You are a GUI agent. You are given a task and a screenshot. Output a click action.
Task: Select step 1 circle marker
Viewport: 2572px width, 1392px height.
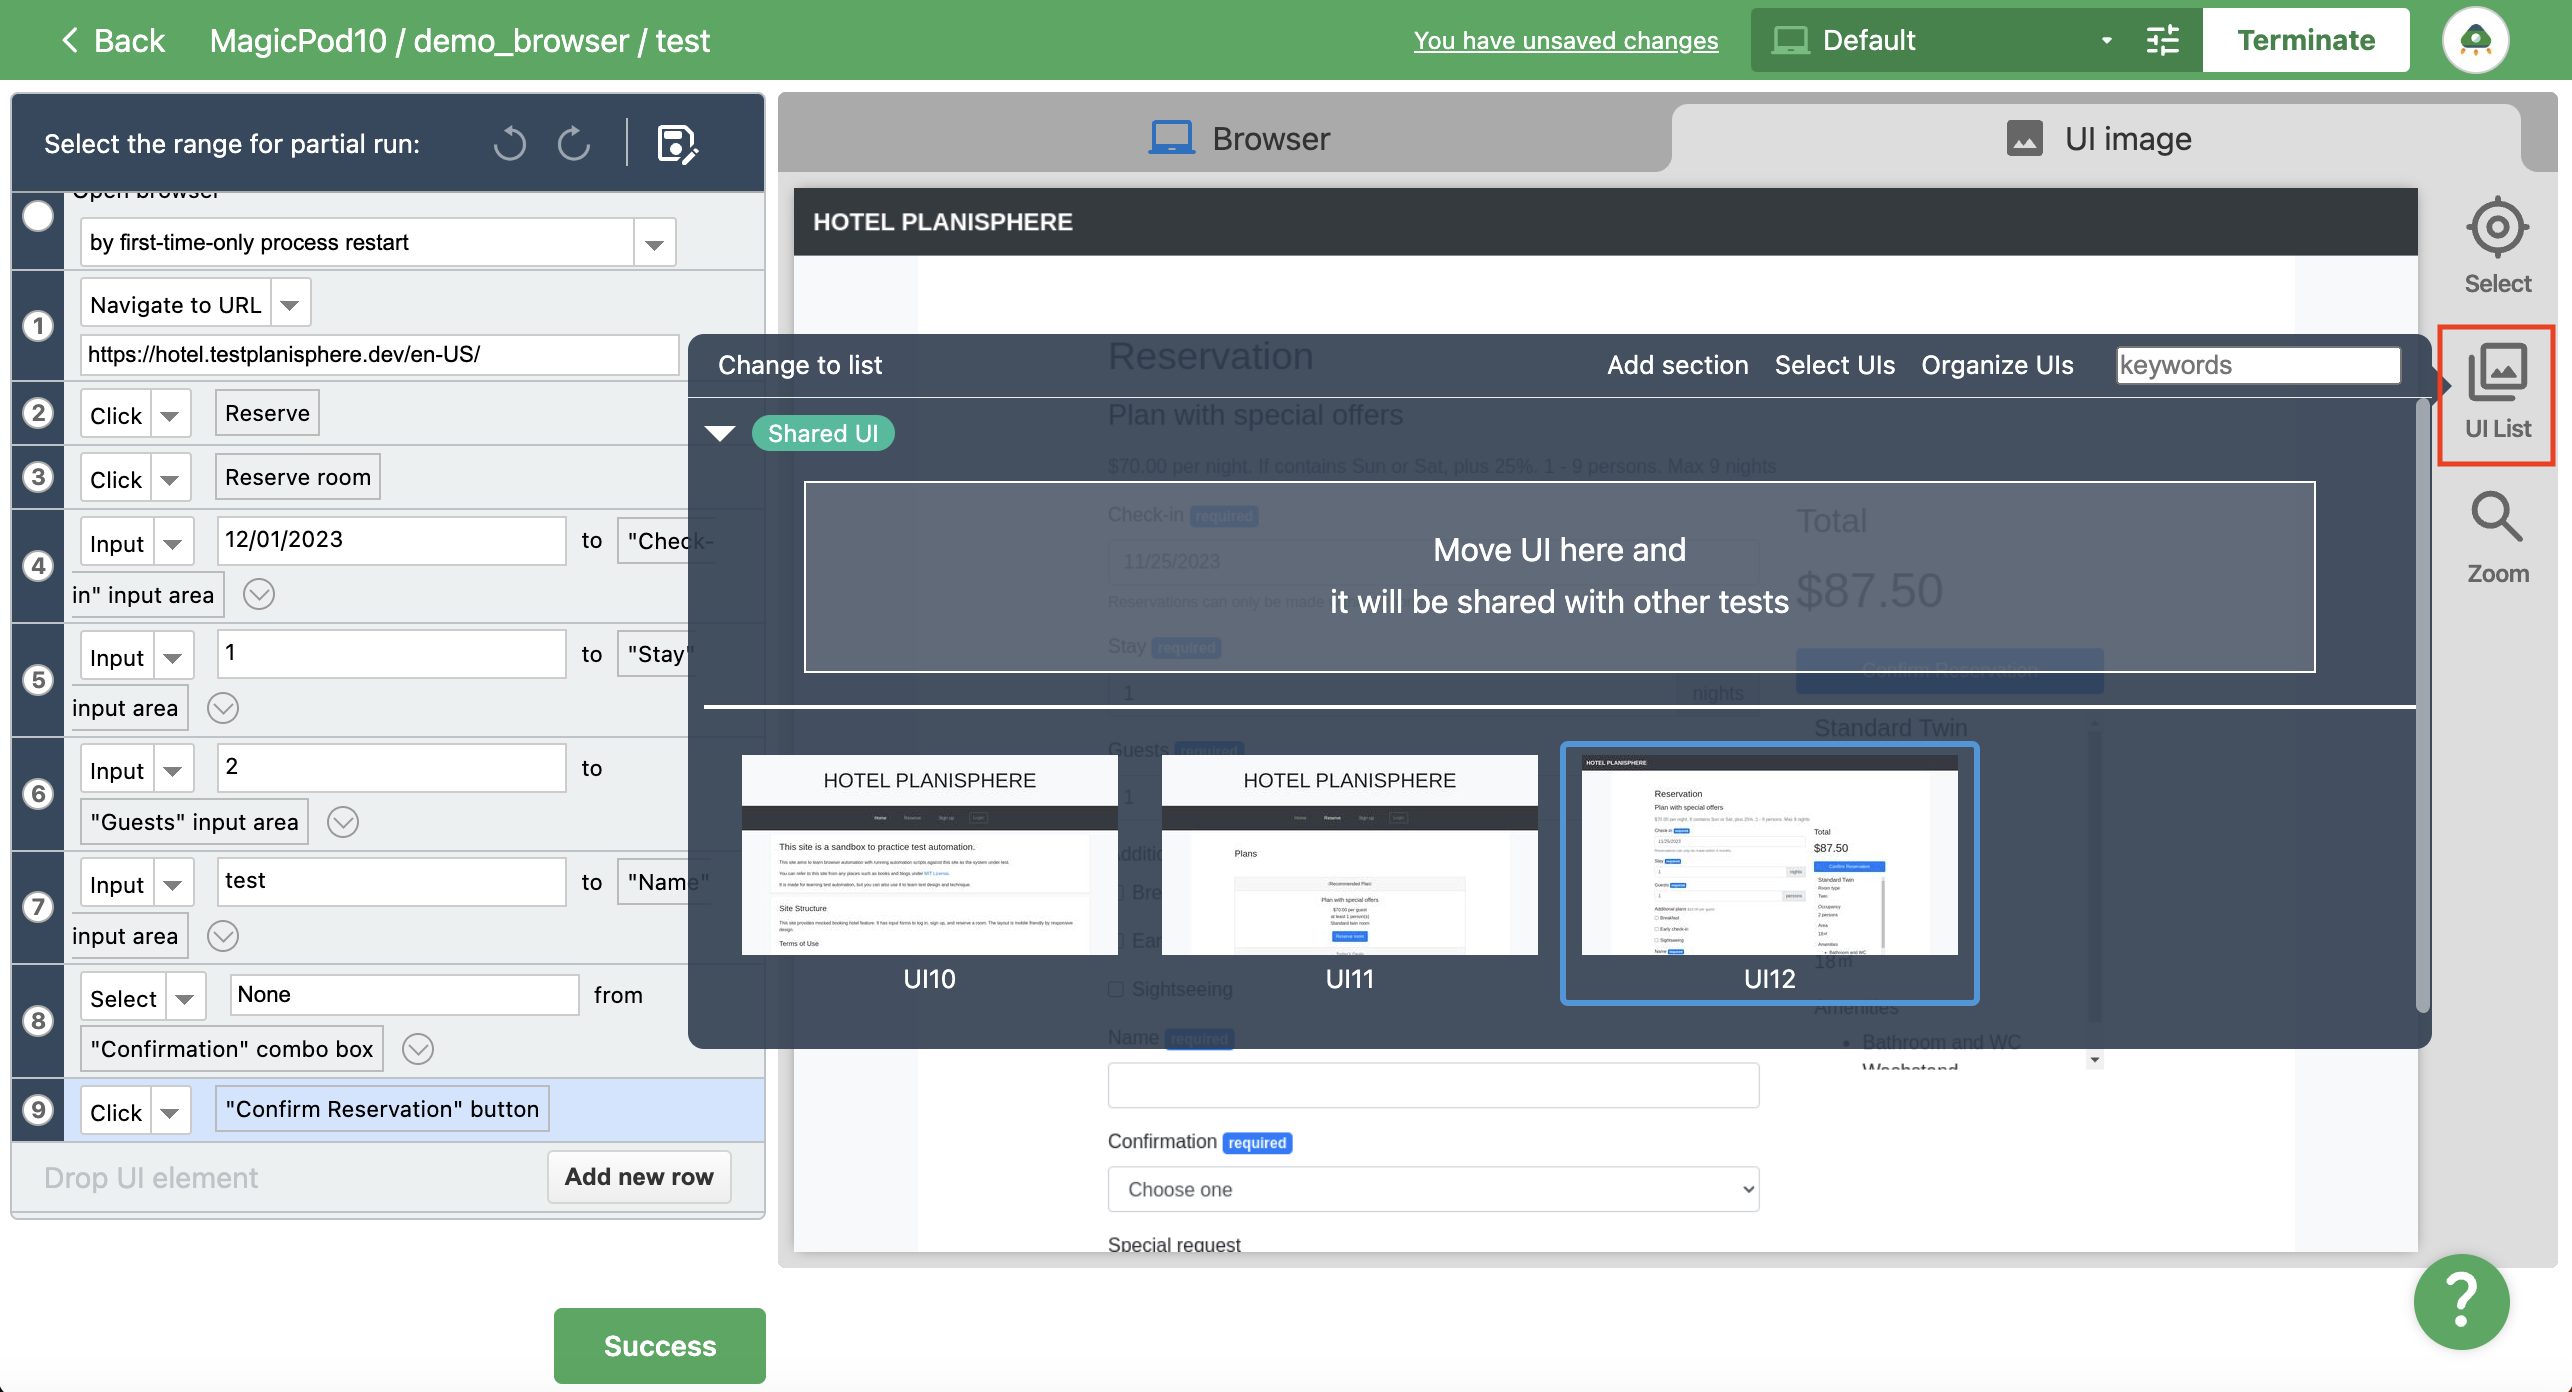(x=38, y=326)
